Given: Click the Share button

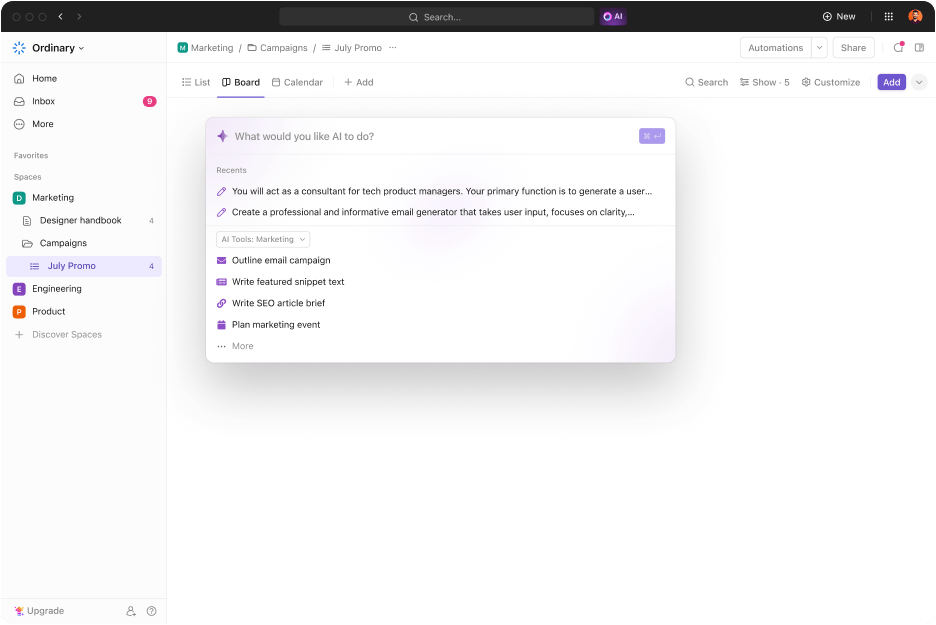Looking at the screenshot, I should [853, 47].
